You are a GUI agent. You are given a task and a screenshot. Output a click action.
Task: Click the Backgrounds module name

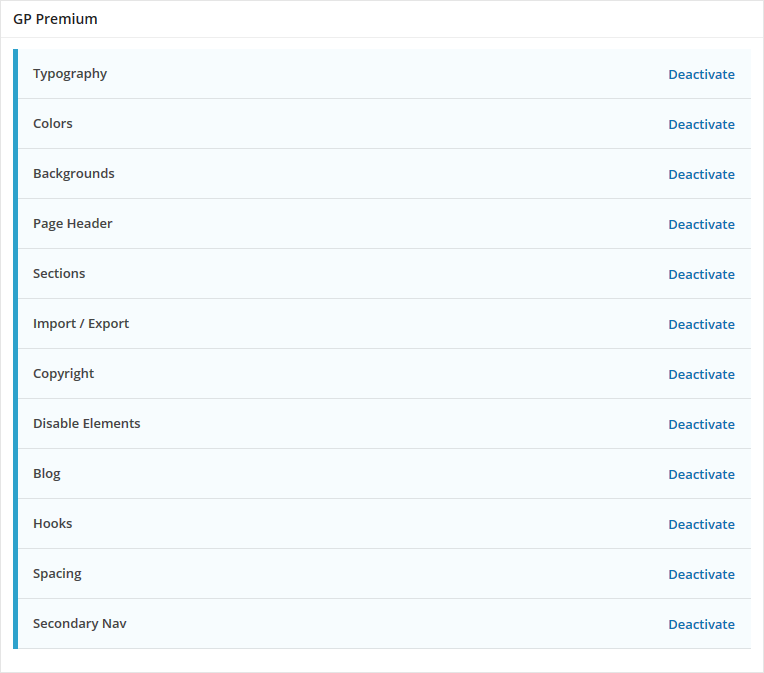[74, 174]
